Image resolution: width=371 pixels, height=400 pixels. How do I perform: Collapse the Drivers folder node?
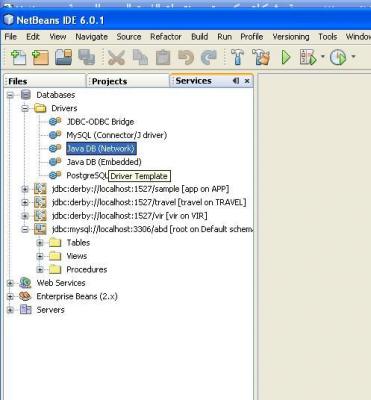25,108
